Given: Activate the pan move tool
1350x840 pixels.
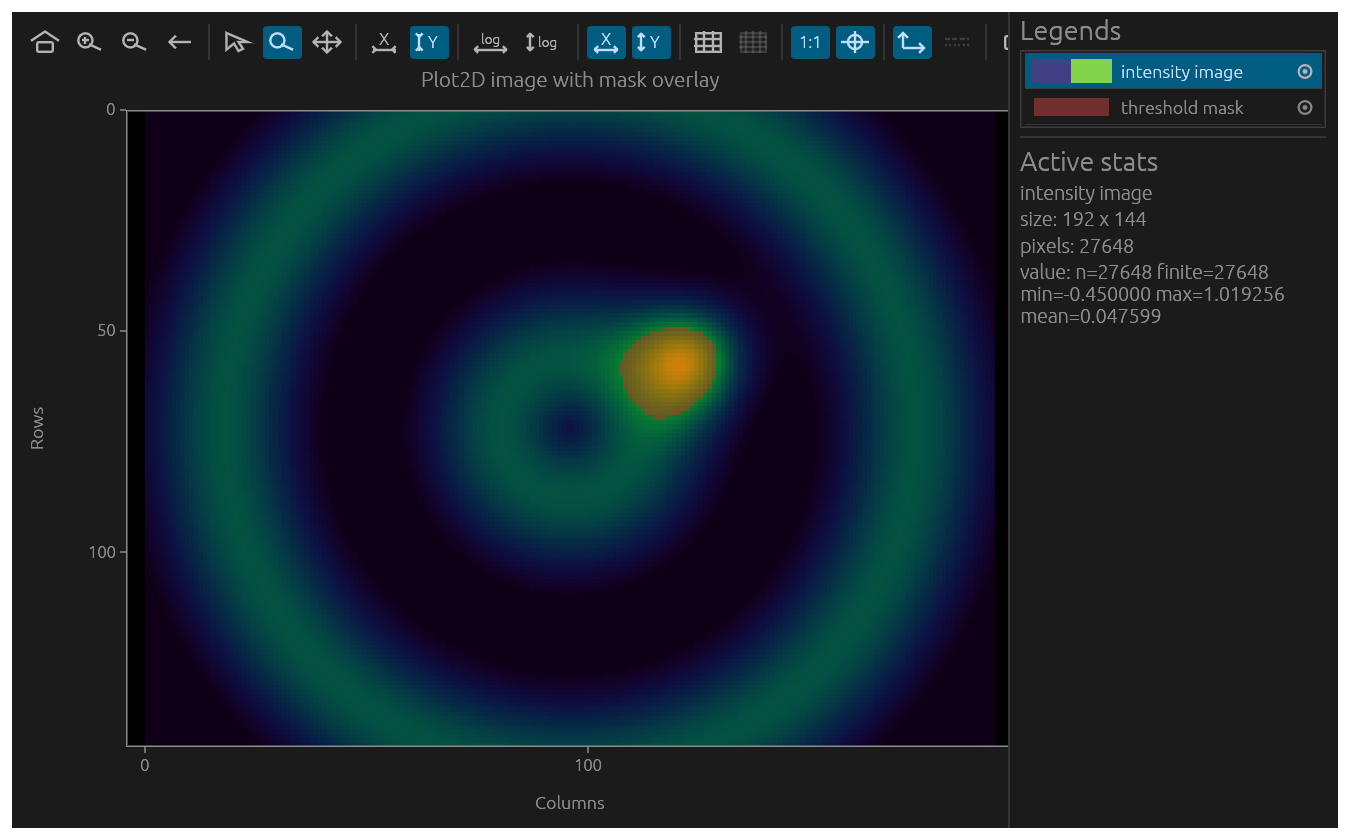Looking at the screenshot, I should (327, 42).
